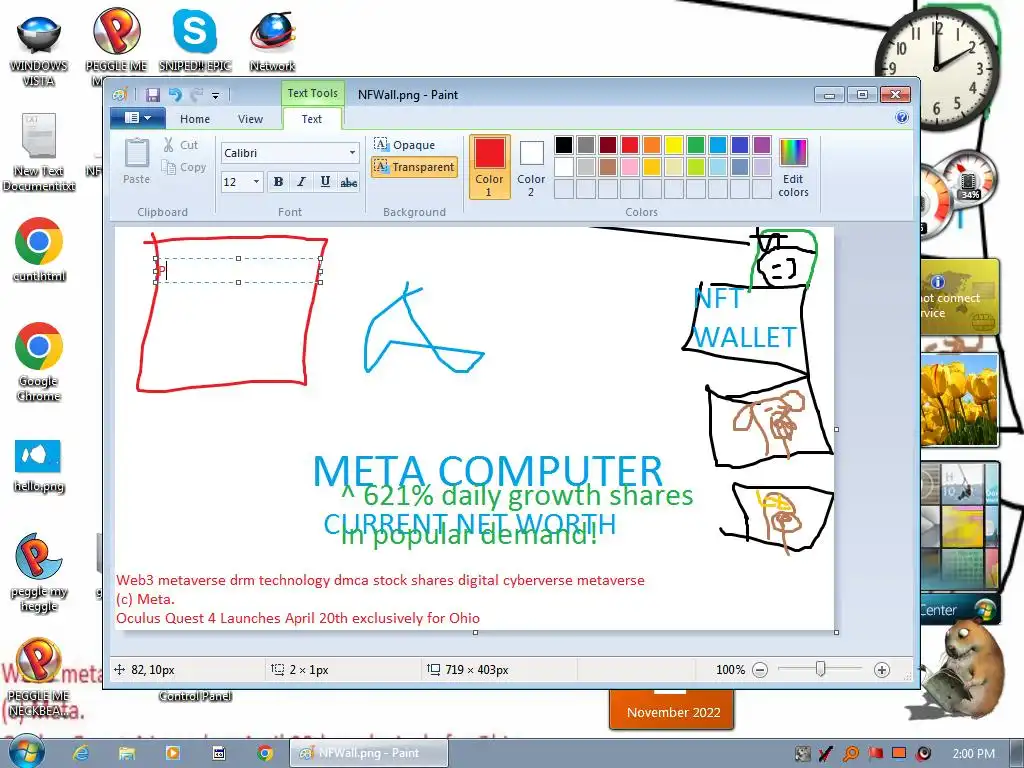Open Google Chrome desktop shortcut
This screenshot has width=1024, height=768.
pyautogui.click(x=39, y=362)
